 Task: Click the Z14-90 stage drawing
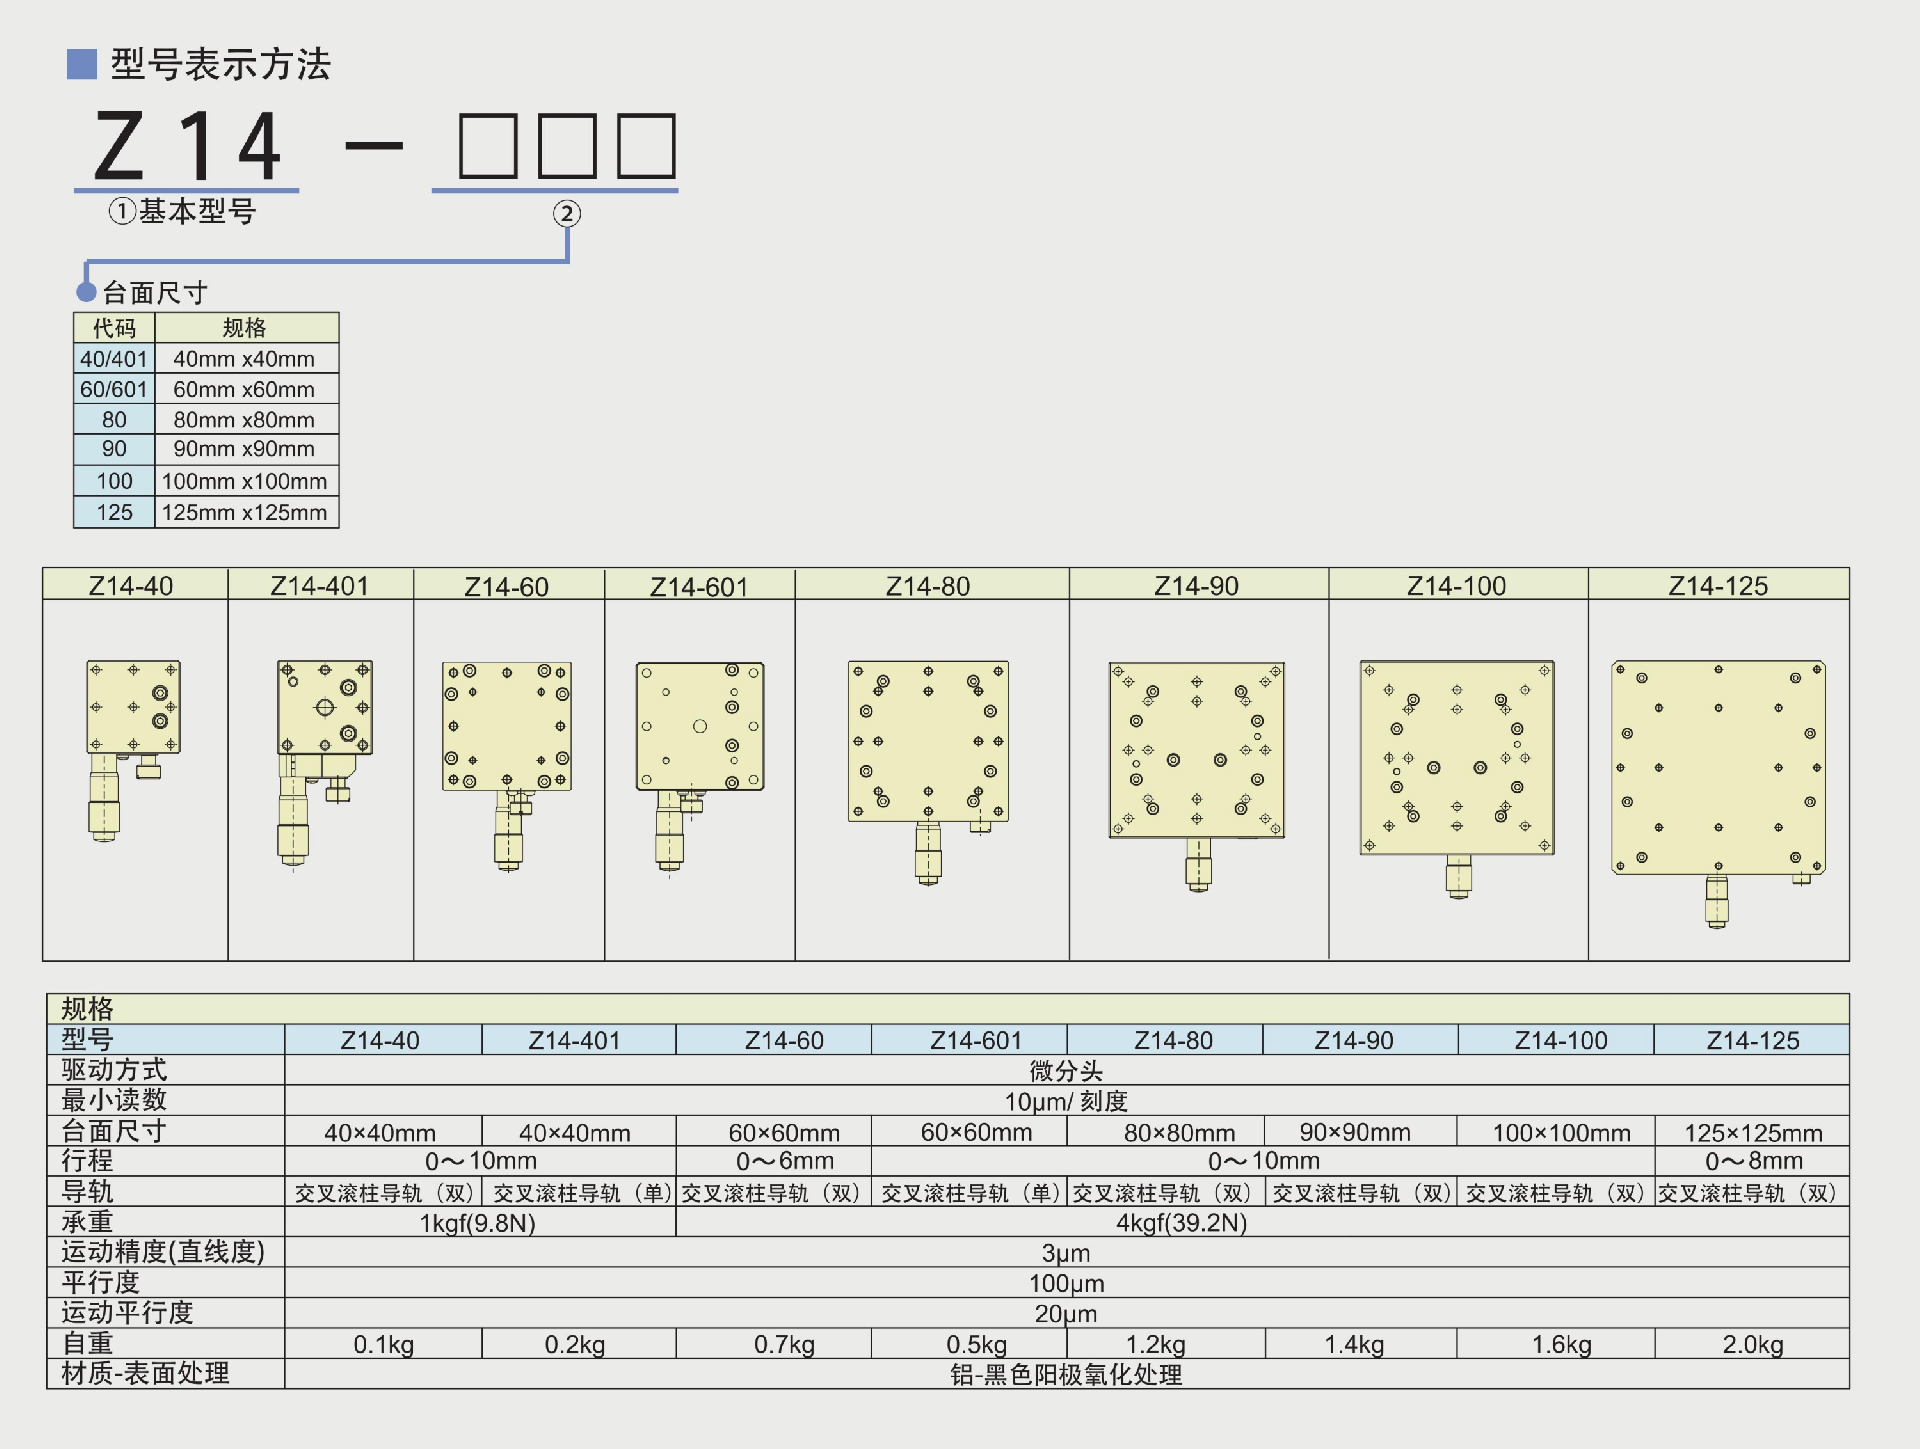tap(1197, 750)
